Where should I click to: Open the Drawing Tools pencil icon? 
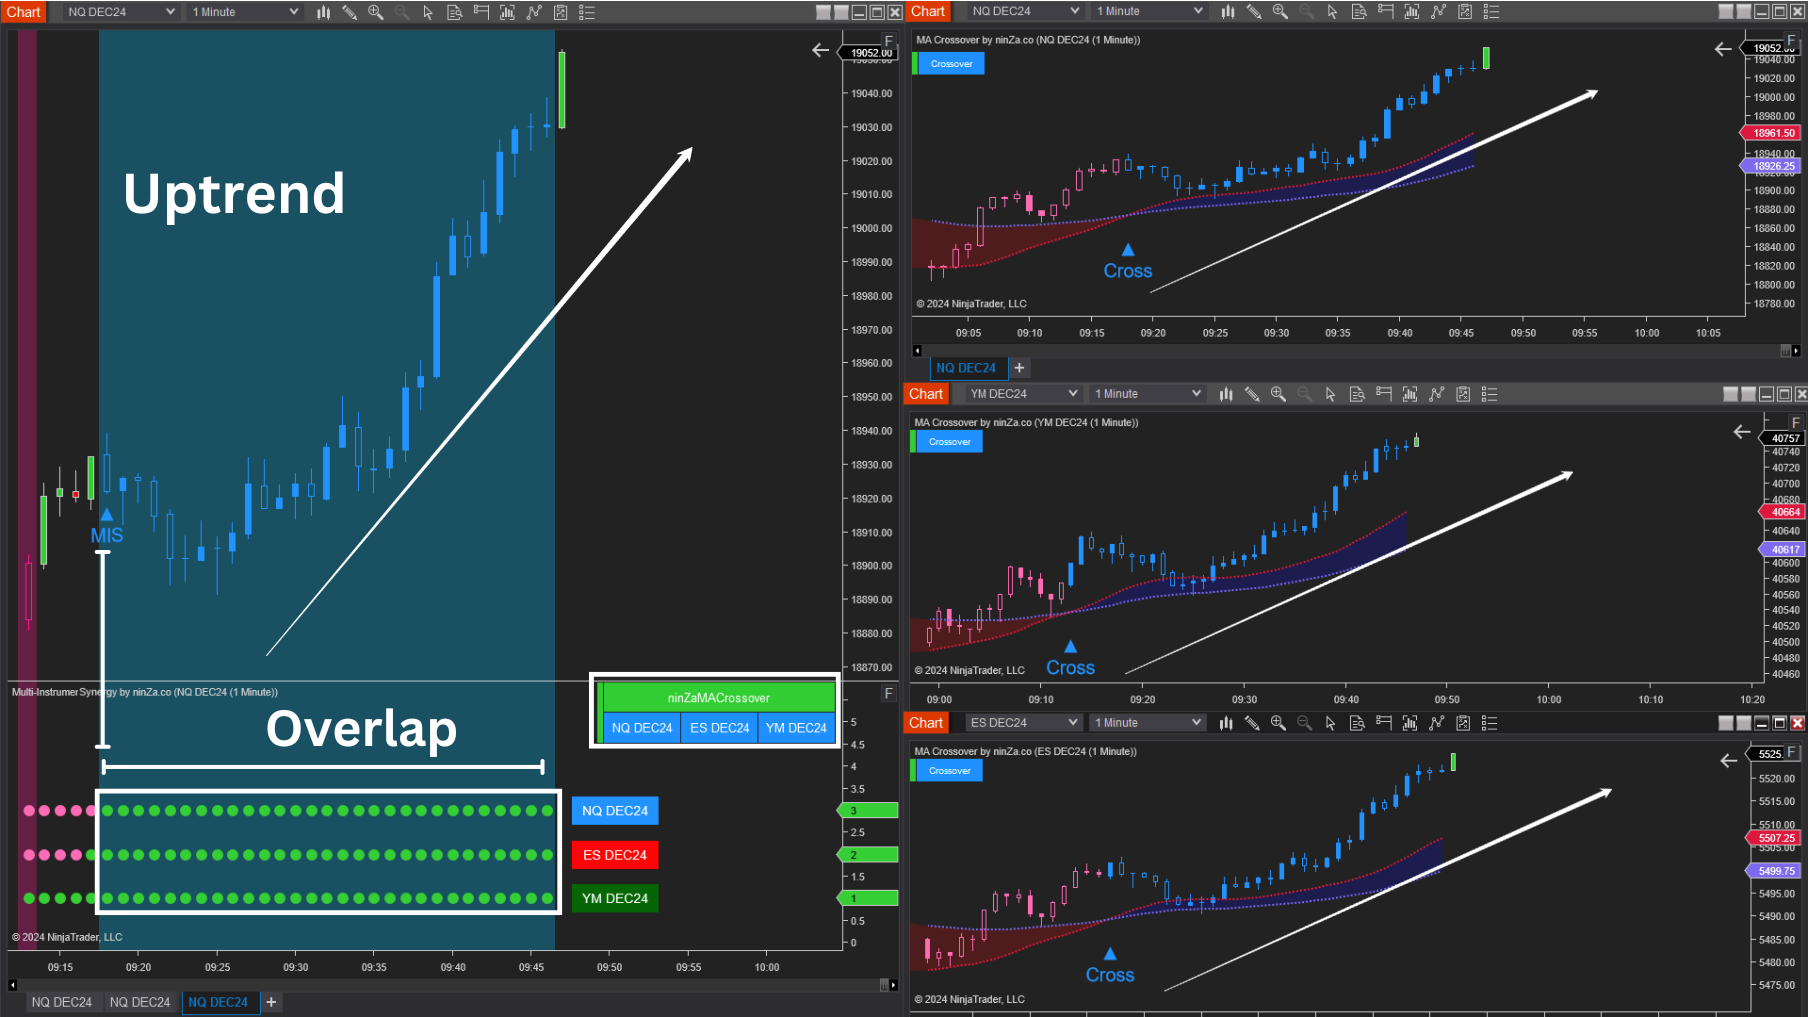pos(351,12)
